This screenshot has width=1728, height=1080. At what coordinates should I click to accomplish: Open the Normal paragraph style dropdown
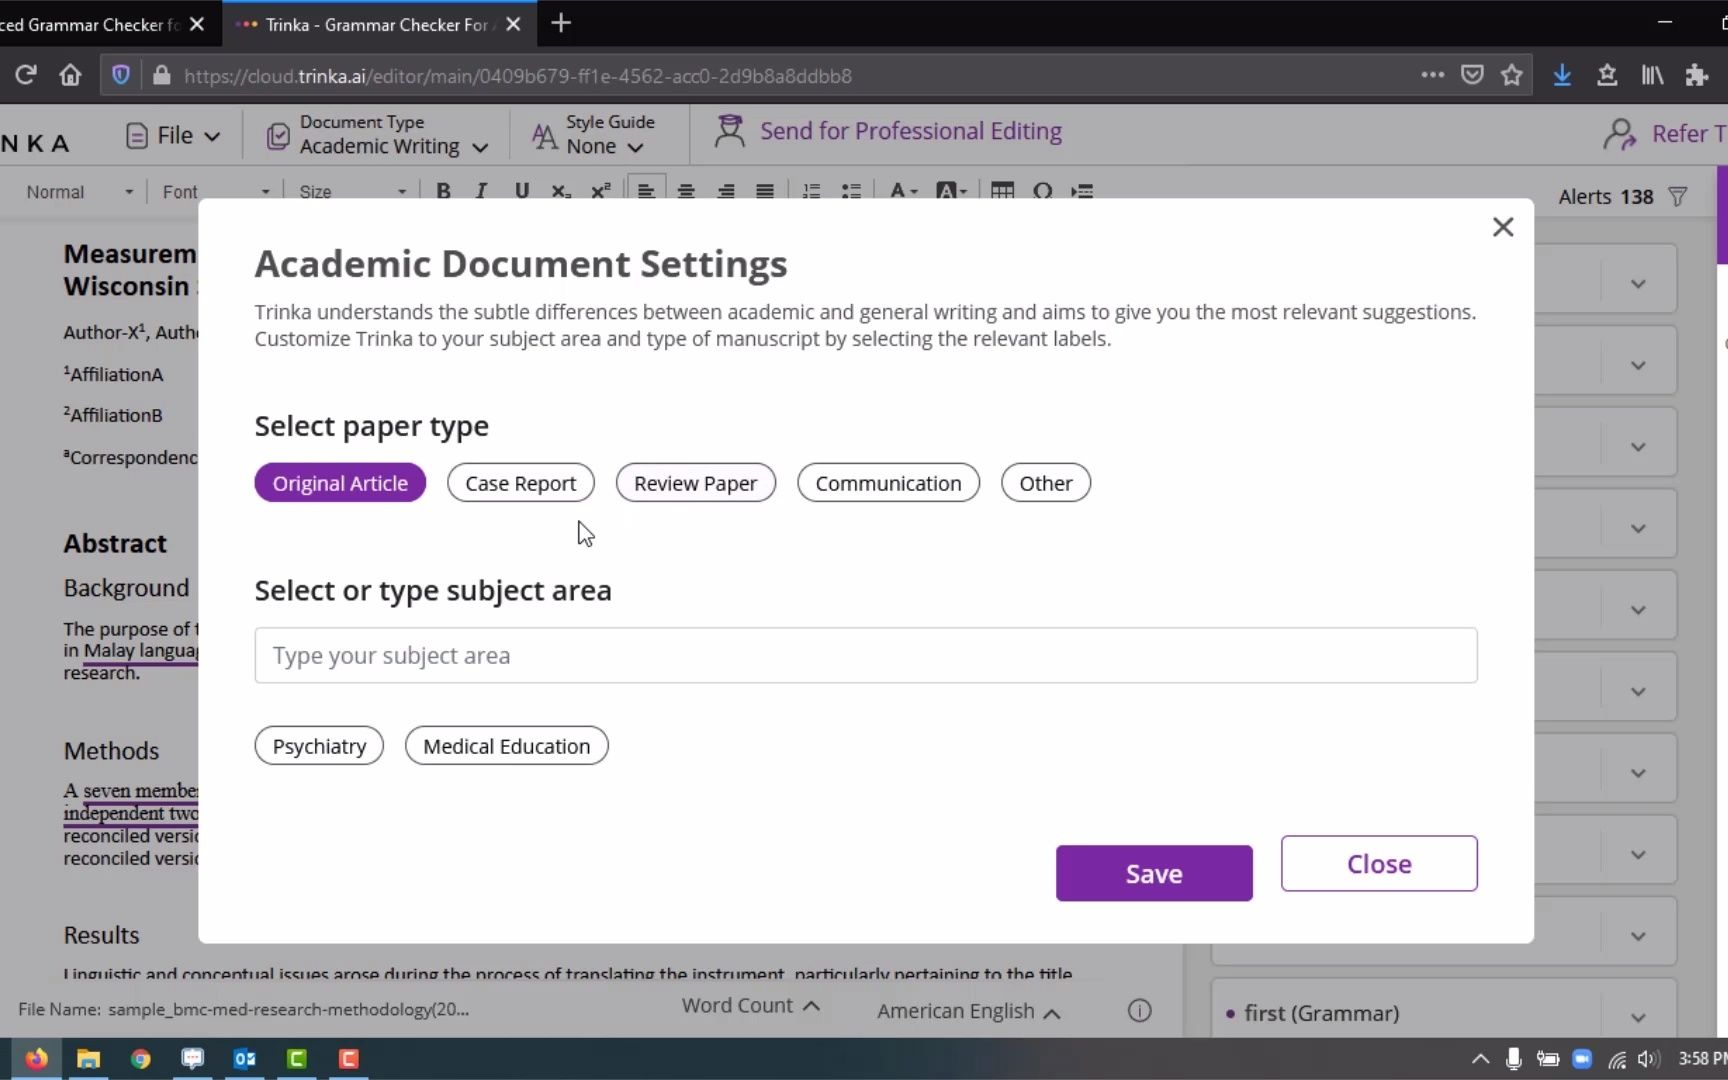tap(80, 192)
